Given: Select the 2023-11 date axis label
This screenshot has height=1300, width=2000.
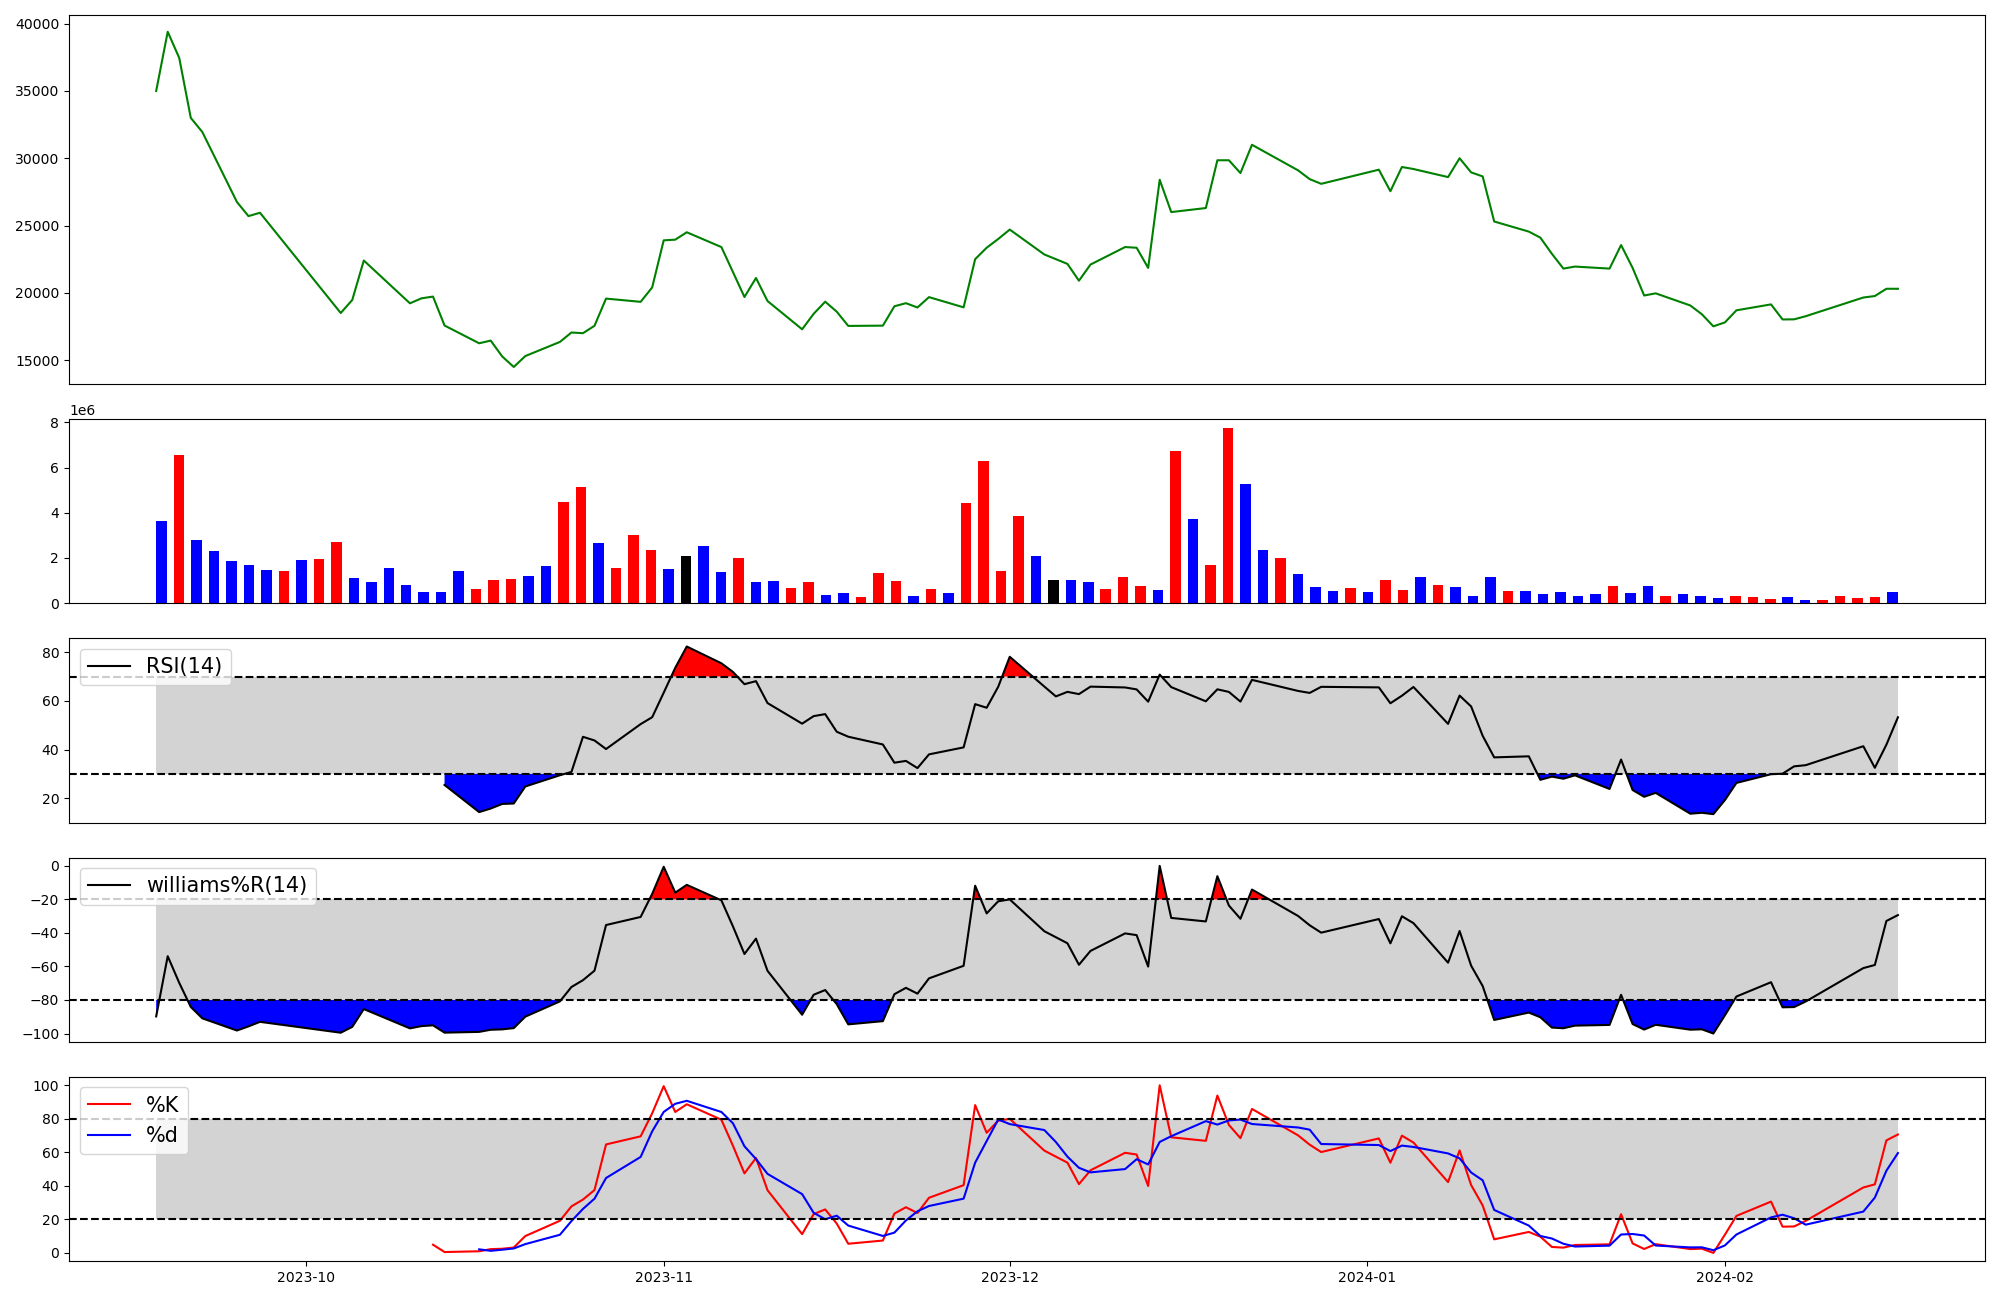Looking at the screenshot, I should (x=664, y=1277).
